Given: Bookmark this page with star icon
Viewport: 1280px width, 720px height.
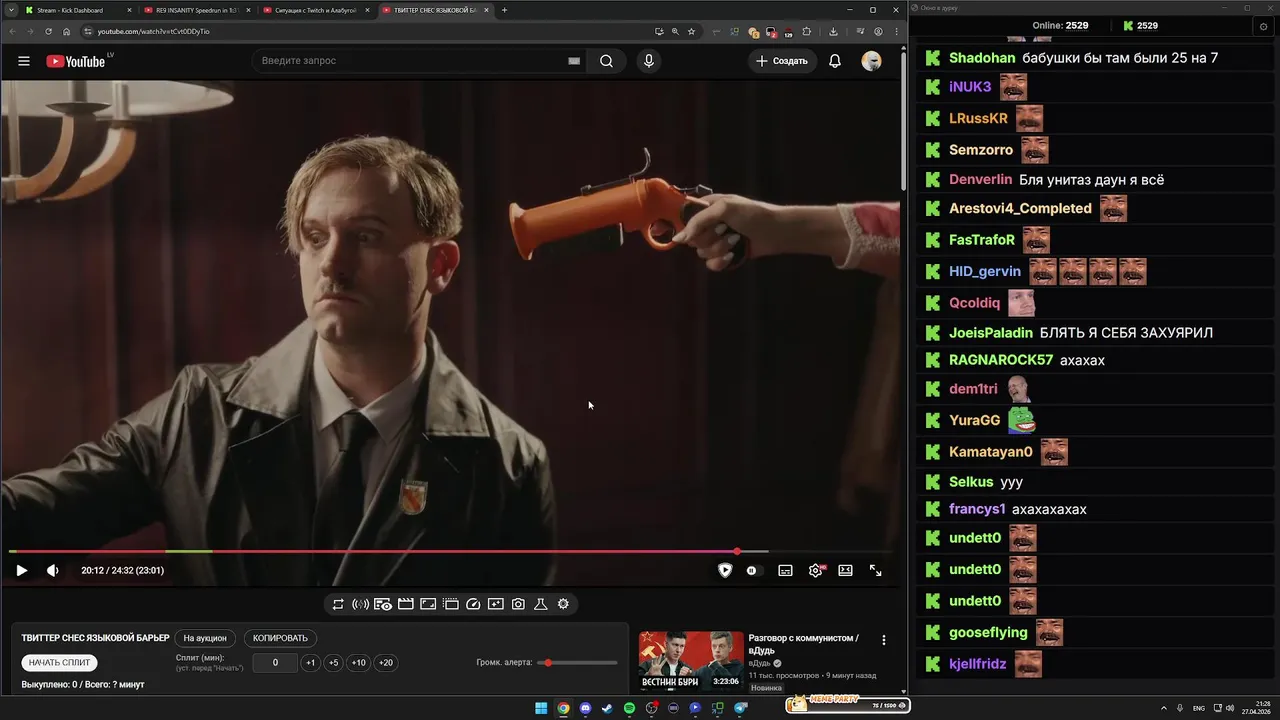Looking at the screenshot, I should (x=691, y=31).
